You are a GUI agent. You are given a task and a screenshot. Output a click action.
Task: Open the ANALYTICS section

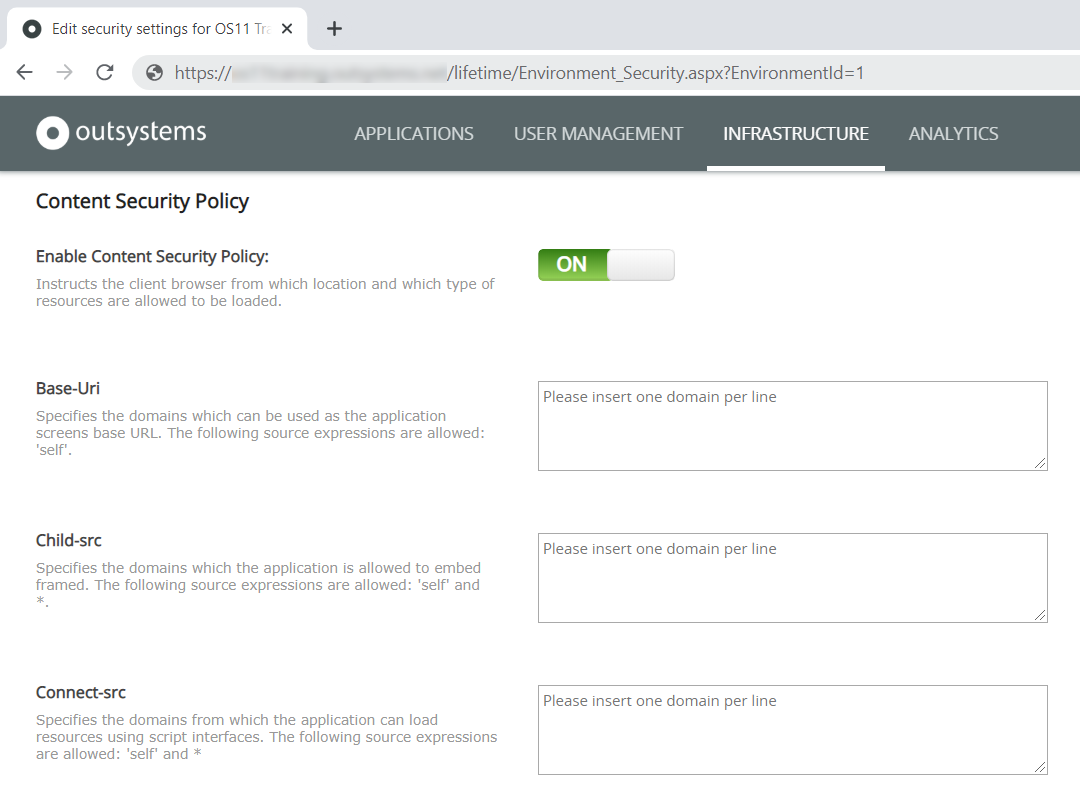click(953, 133)
